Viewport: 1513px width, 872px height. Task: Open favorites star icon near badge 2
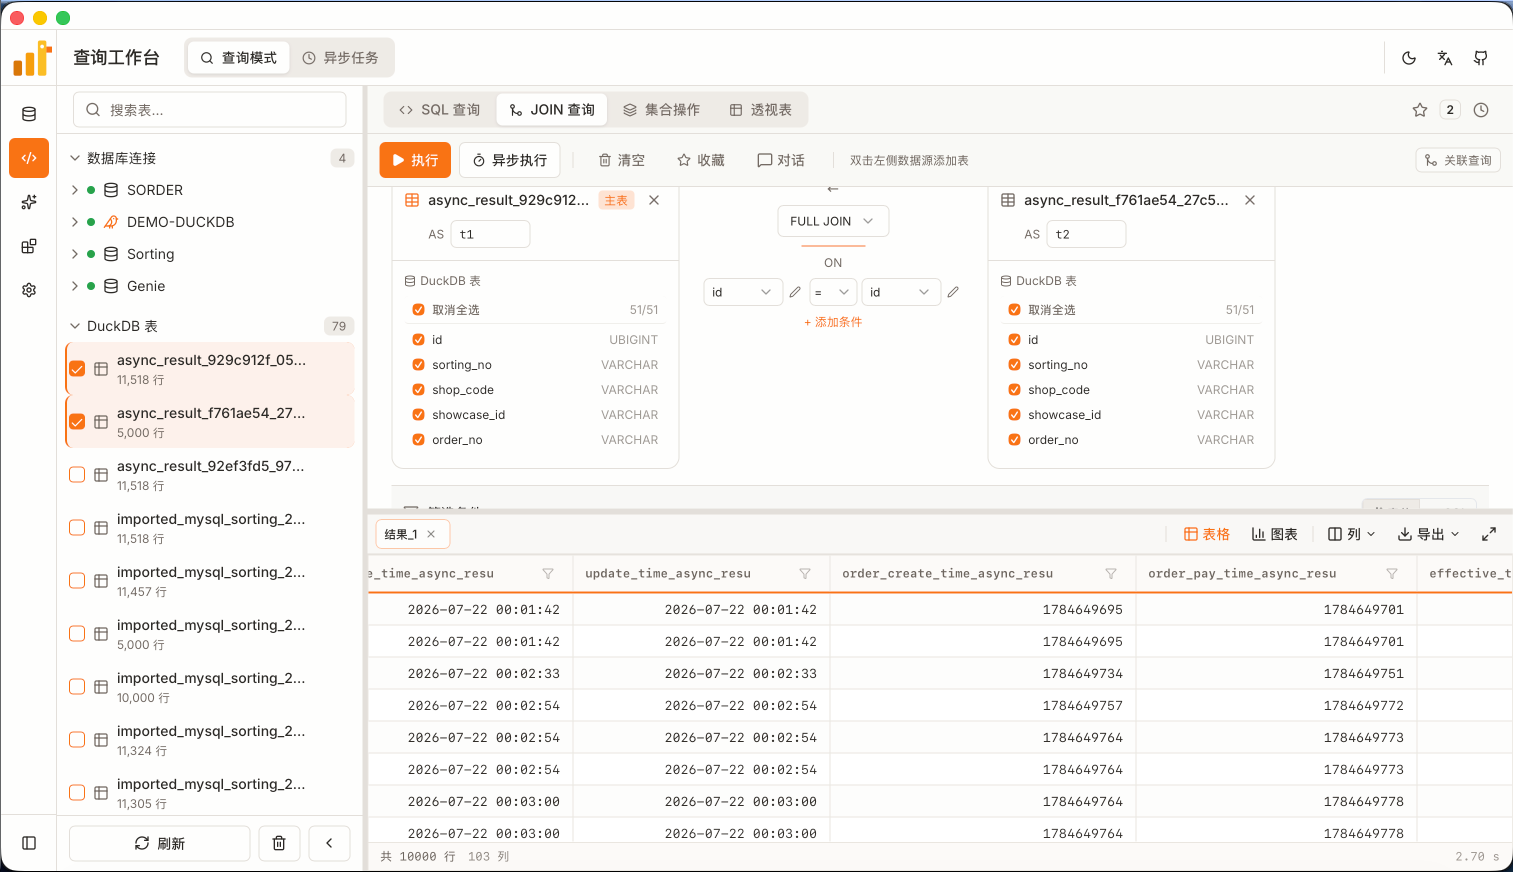pyautogui.click(x=1420, y=110)
